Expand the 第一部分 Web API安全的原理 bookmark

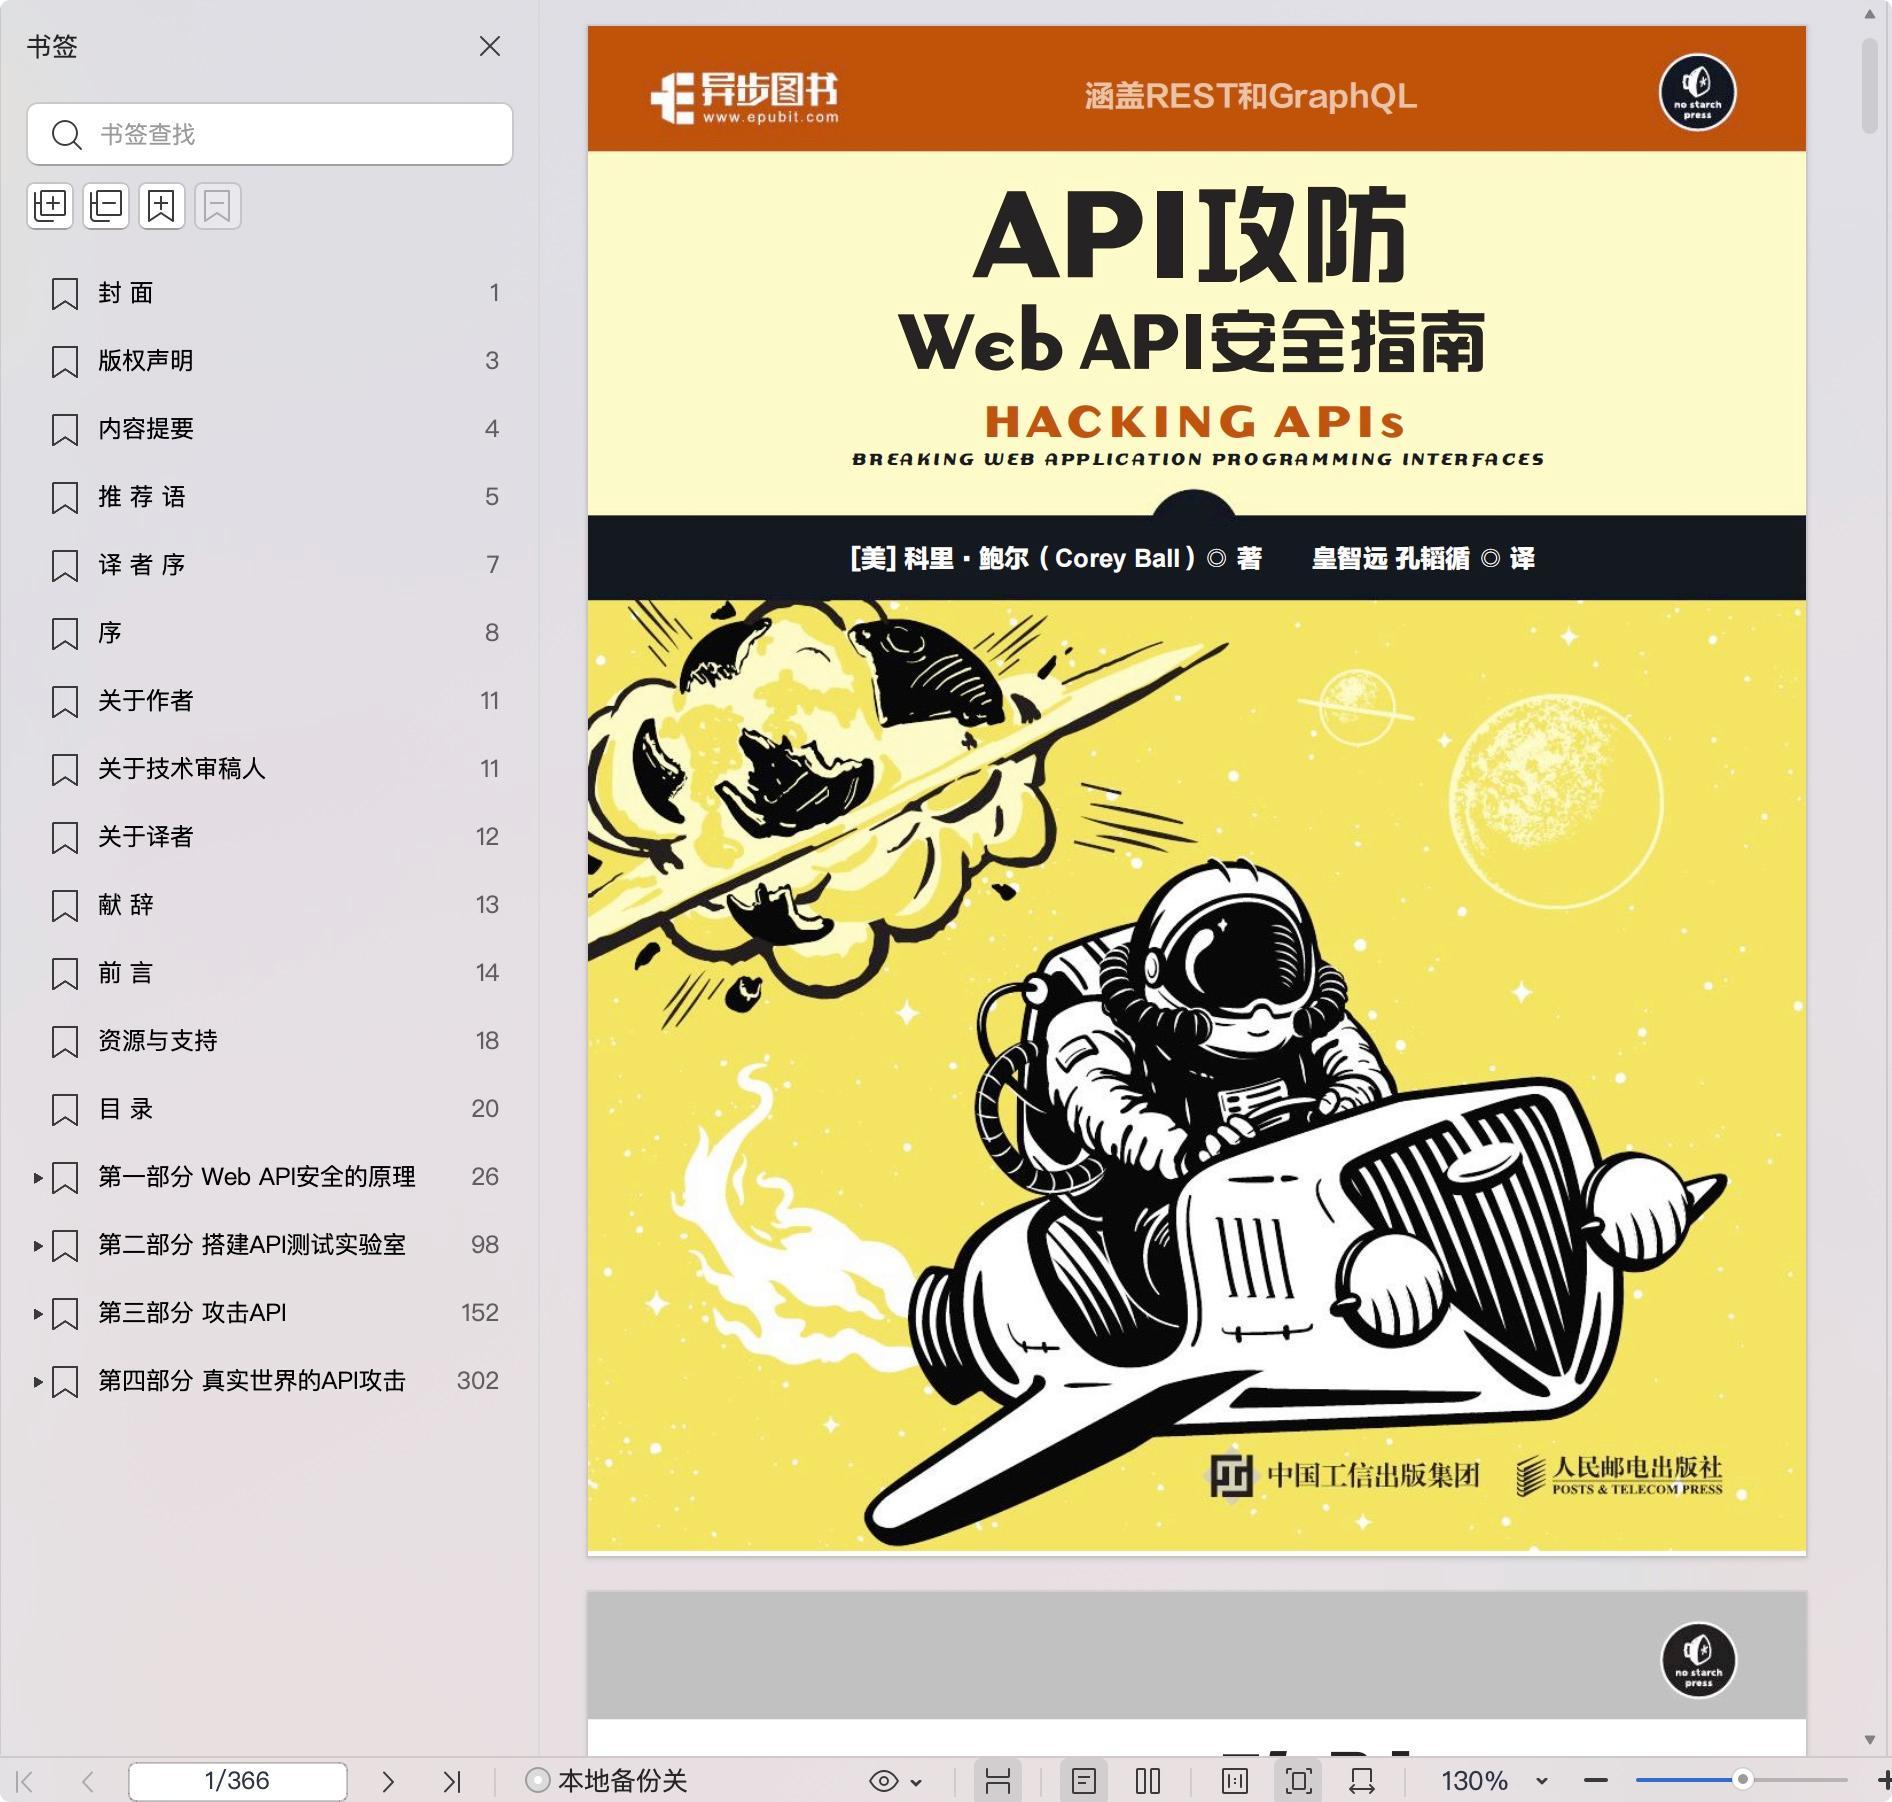38,1178
